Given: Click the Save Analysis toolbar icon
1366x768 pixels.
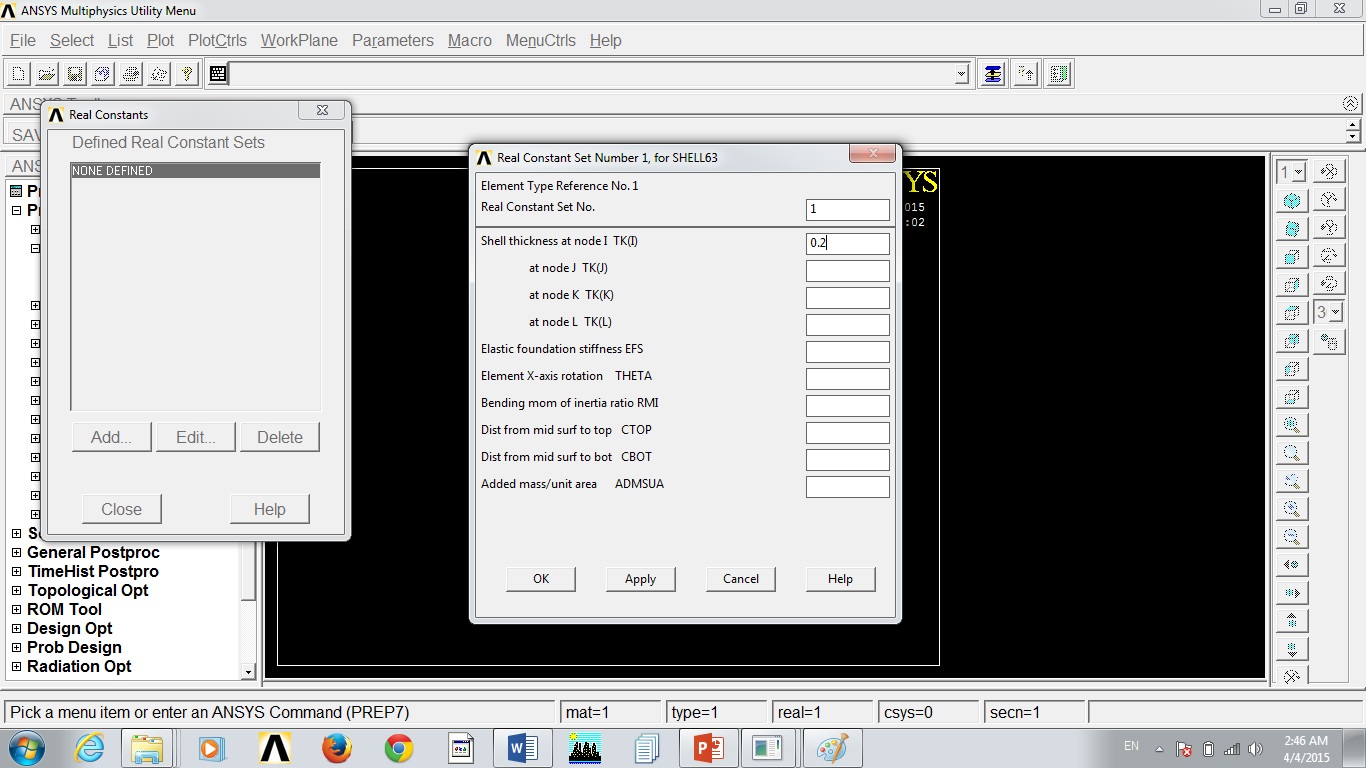Looking at the screenshot, I should click(x=75, y=74).
